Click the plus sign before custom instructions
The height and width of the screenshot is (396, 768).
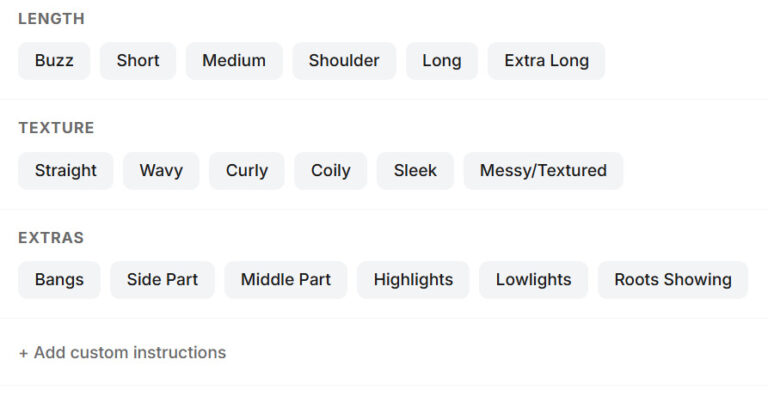23,353
